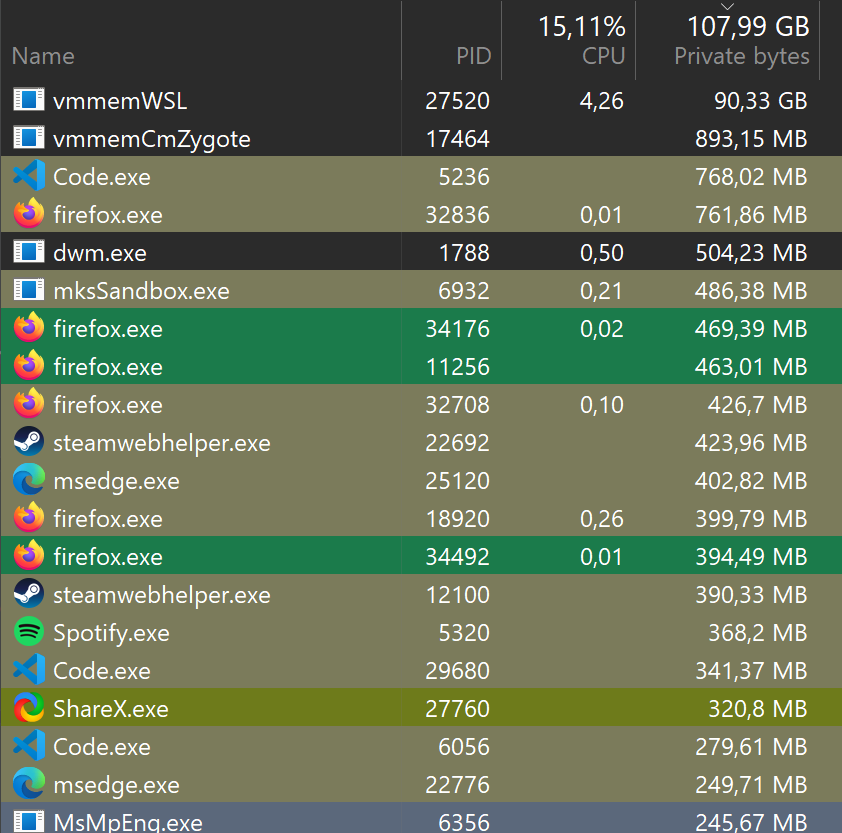This screenshot has height=833, width=842.
Task: Click CPU value 4,26 for vmmemWSL
Action: (x=601, y=101)
